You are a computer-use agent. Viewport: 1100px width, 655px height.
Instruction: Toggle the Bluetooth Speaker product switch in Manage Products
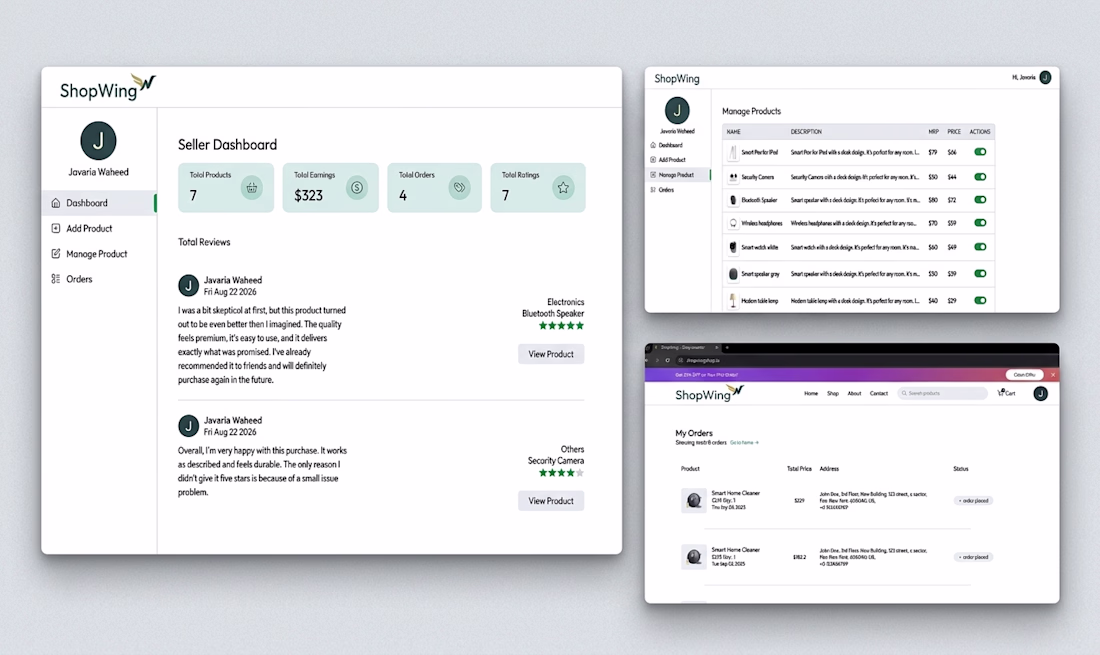[980, 200]
